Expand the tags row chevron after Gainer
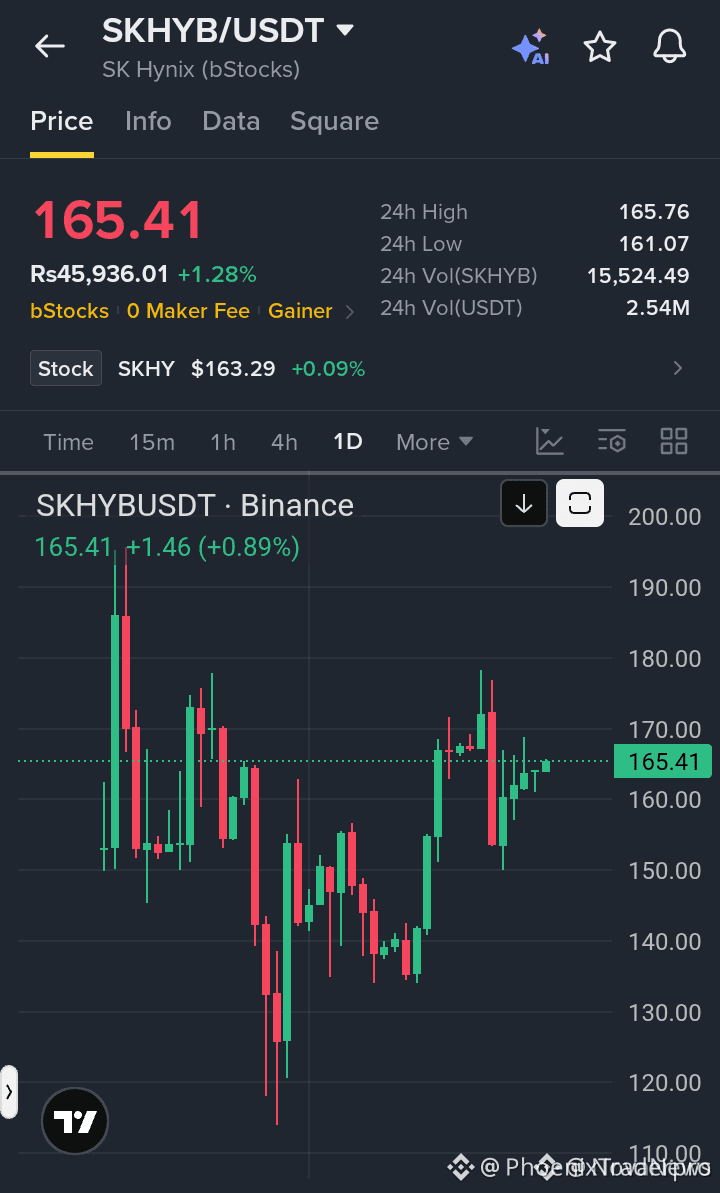Viewport: 720px width, 1193px height. (350, 311)
